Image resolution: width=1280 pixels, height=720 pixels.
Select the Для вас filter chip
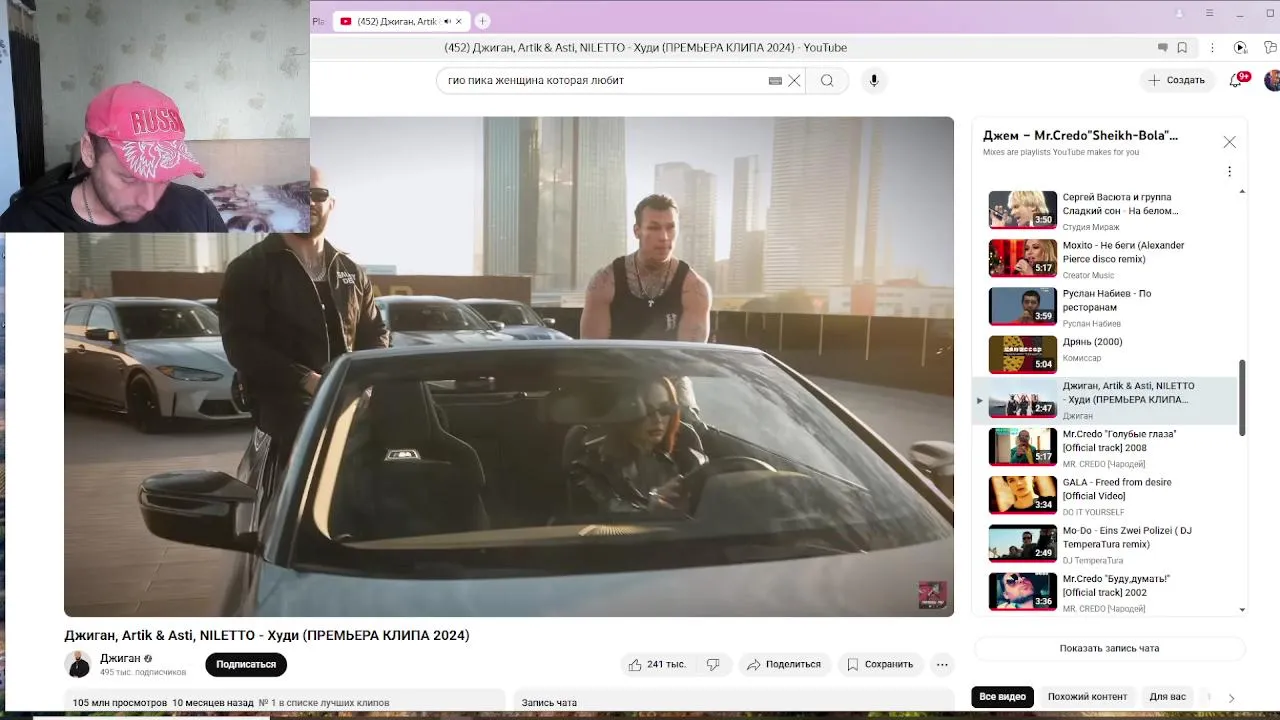pyautogui.click(x=1167, y=696)
